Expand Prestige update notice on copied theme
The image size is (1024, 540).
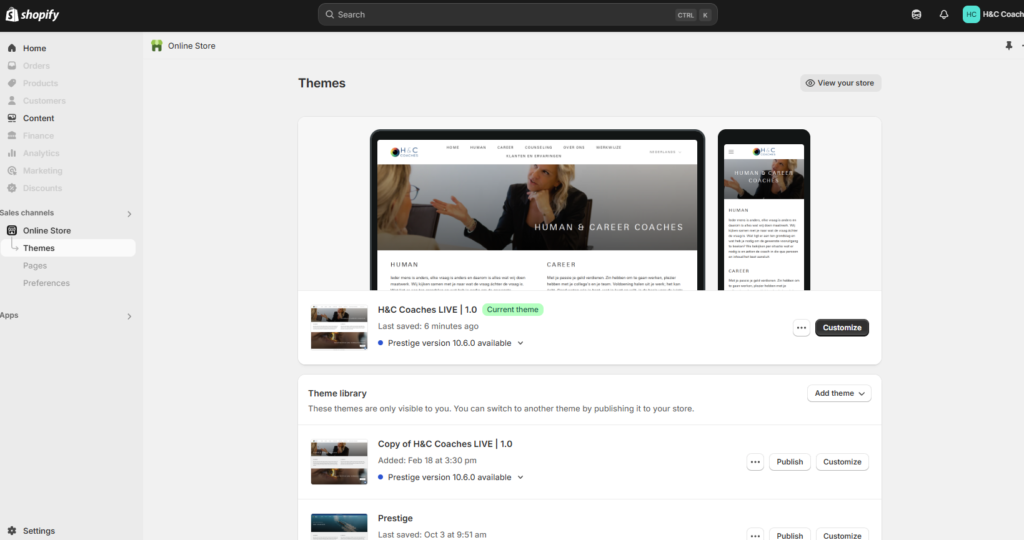pos(520,477)
